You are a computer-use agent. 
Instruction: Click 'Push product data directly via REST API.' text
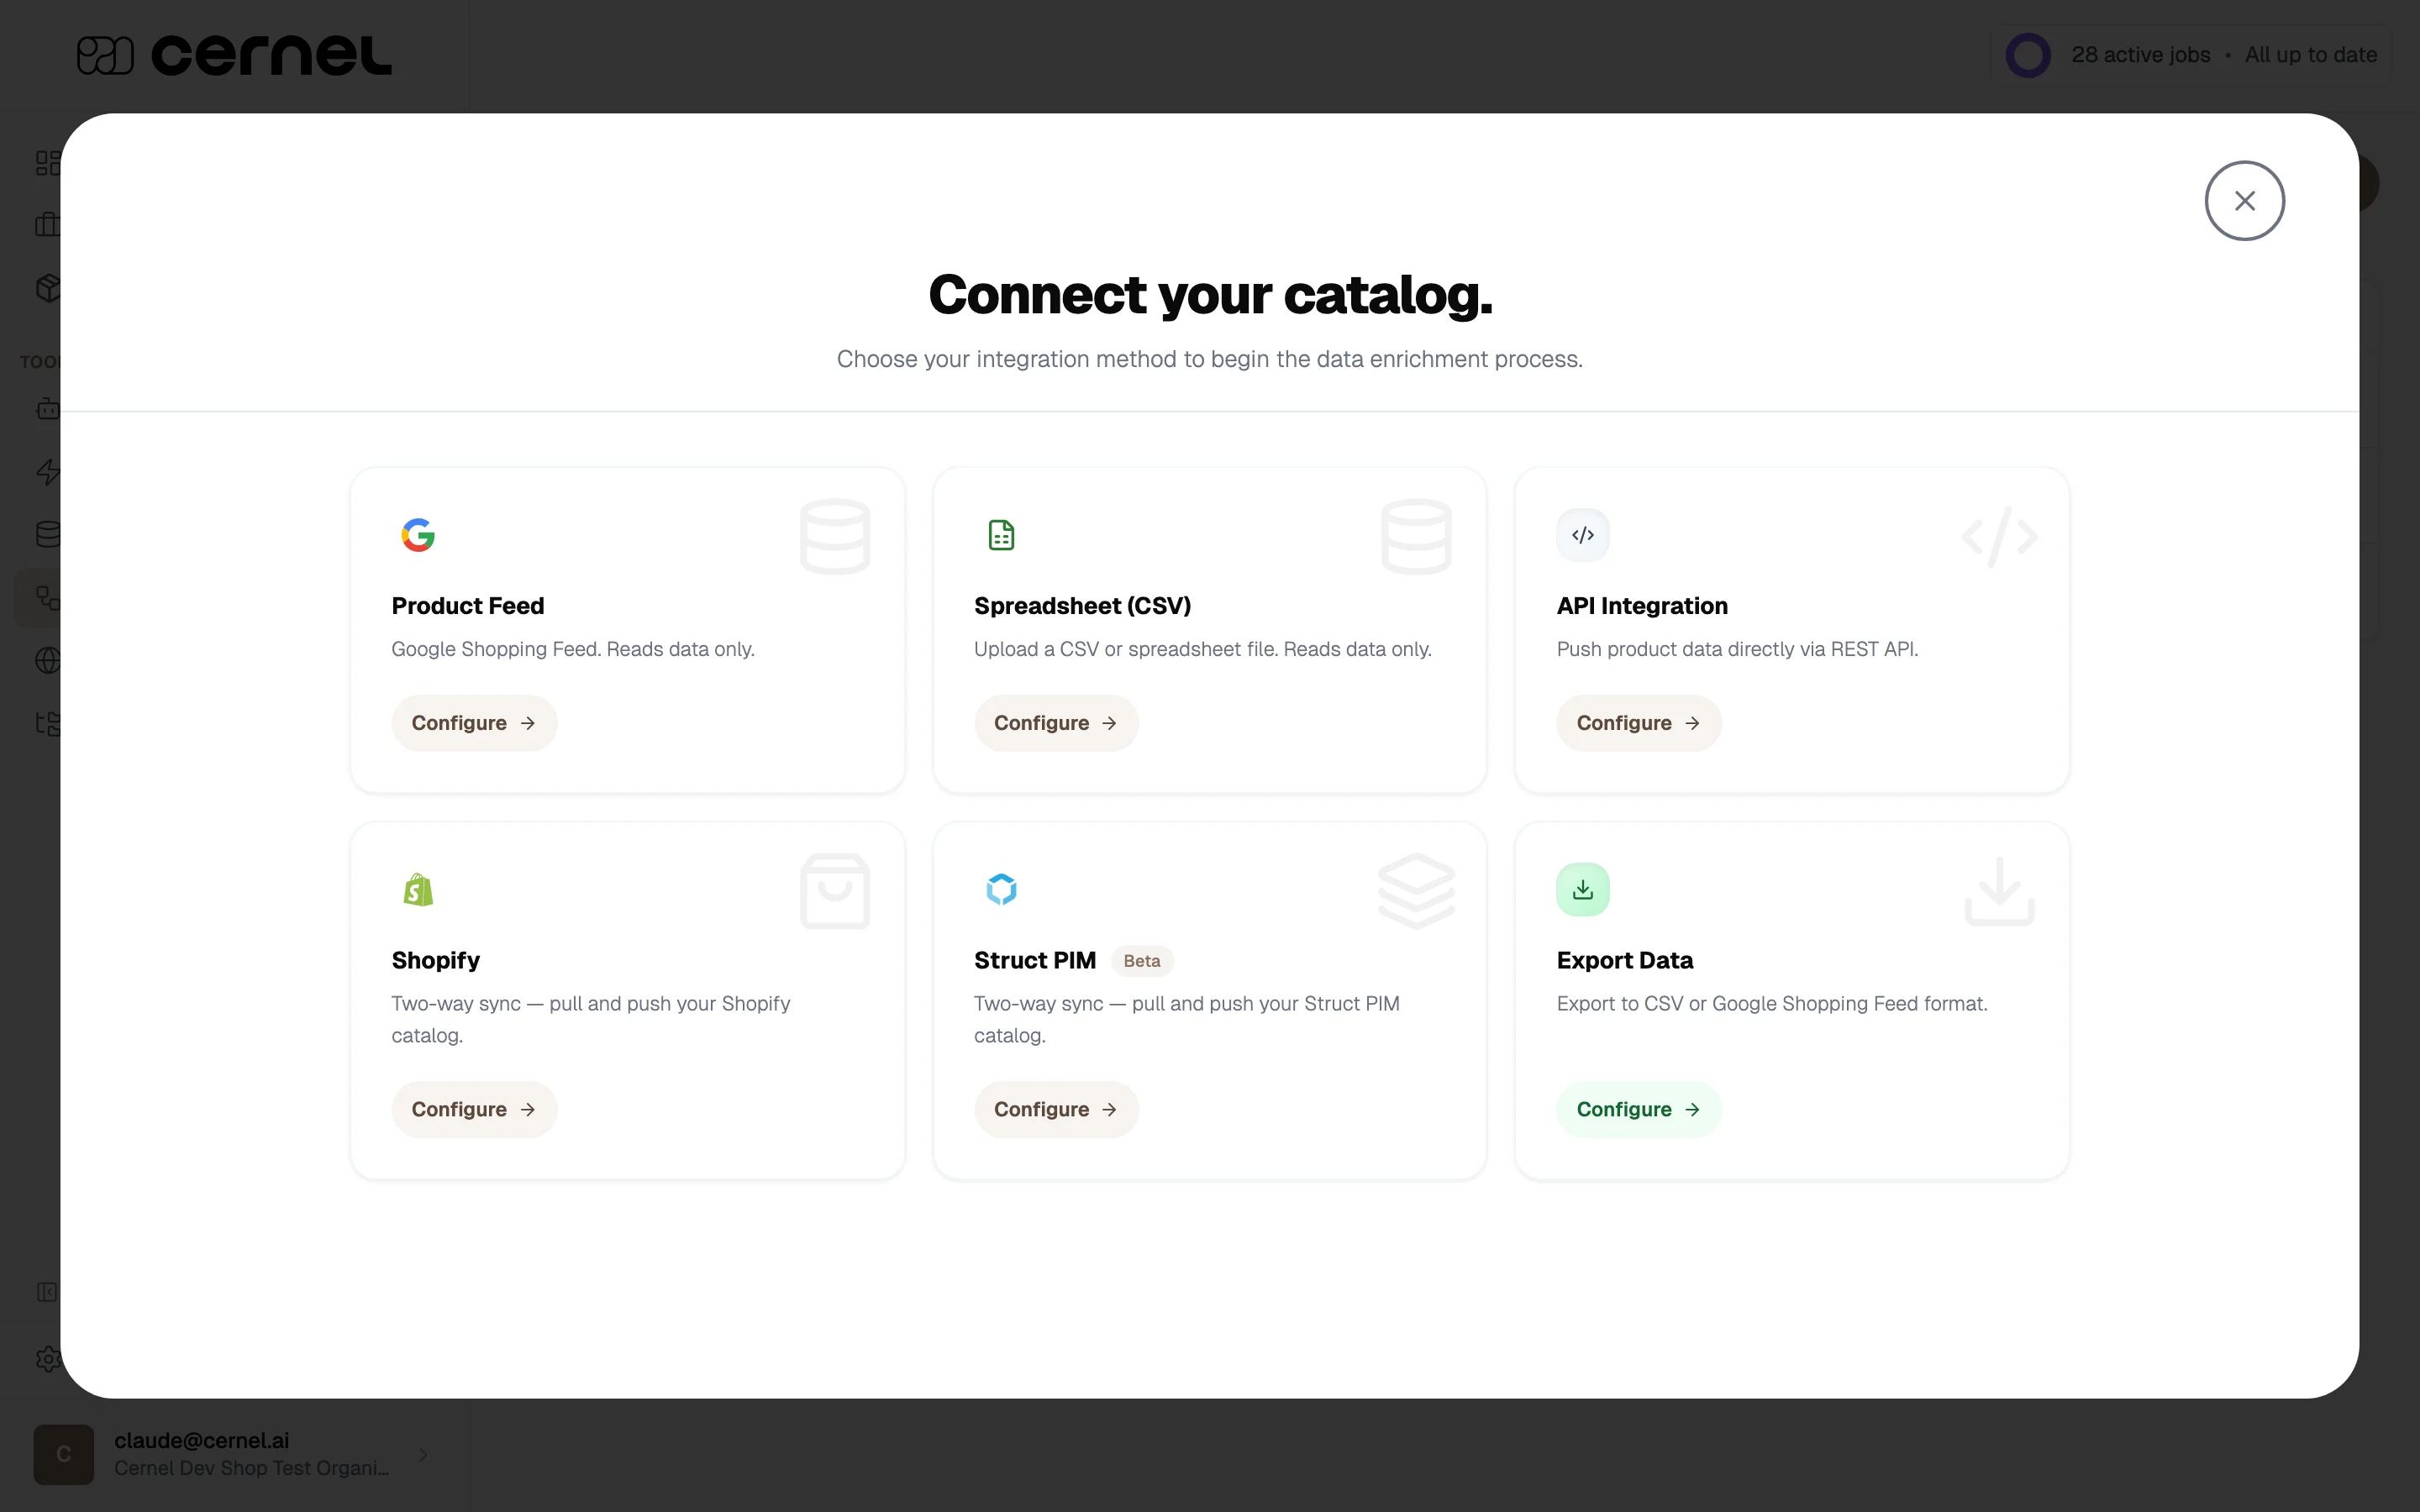[1737, 649]
